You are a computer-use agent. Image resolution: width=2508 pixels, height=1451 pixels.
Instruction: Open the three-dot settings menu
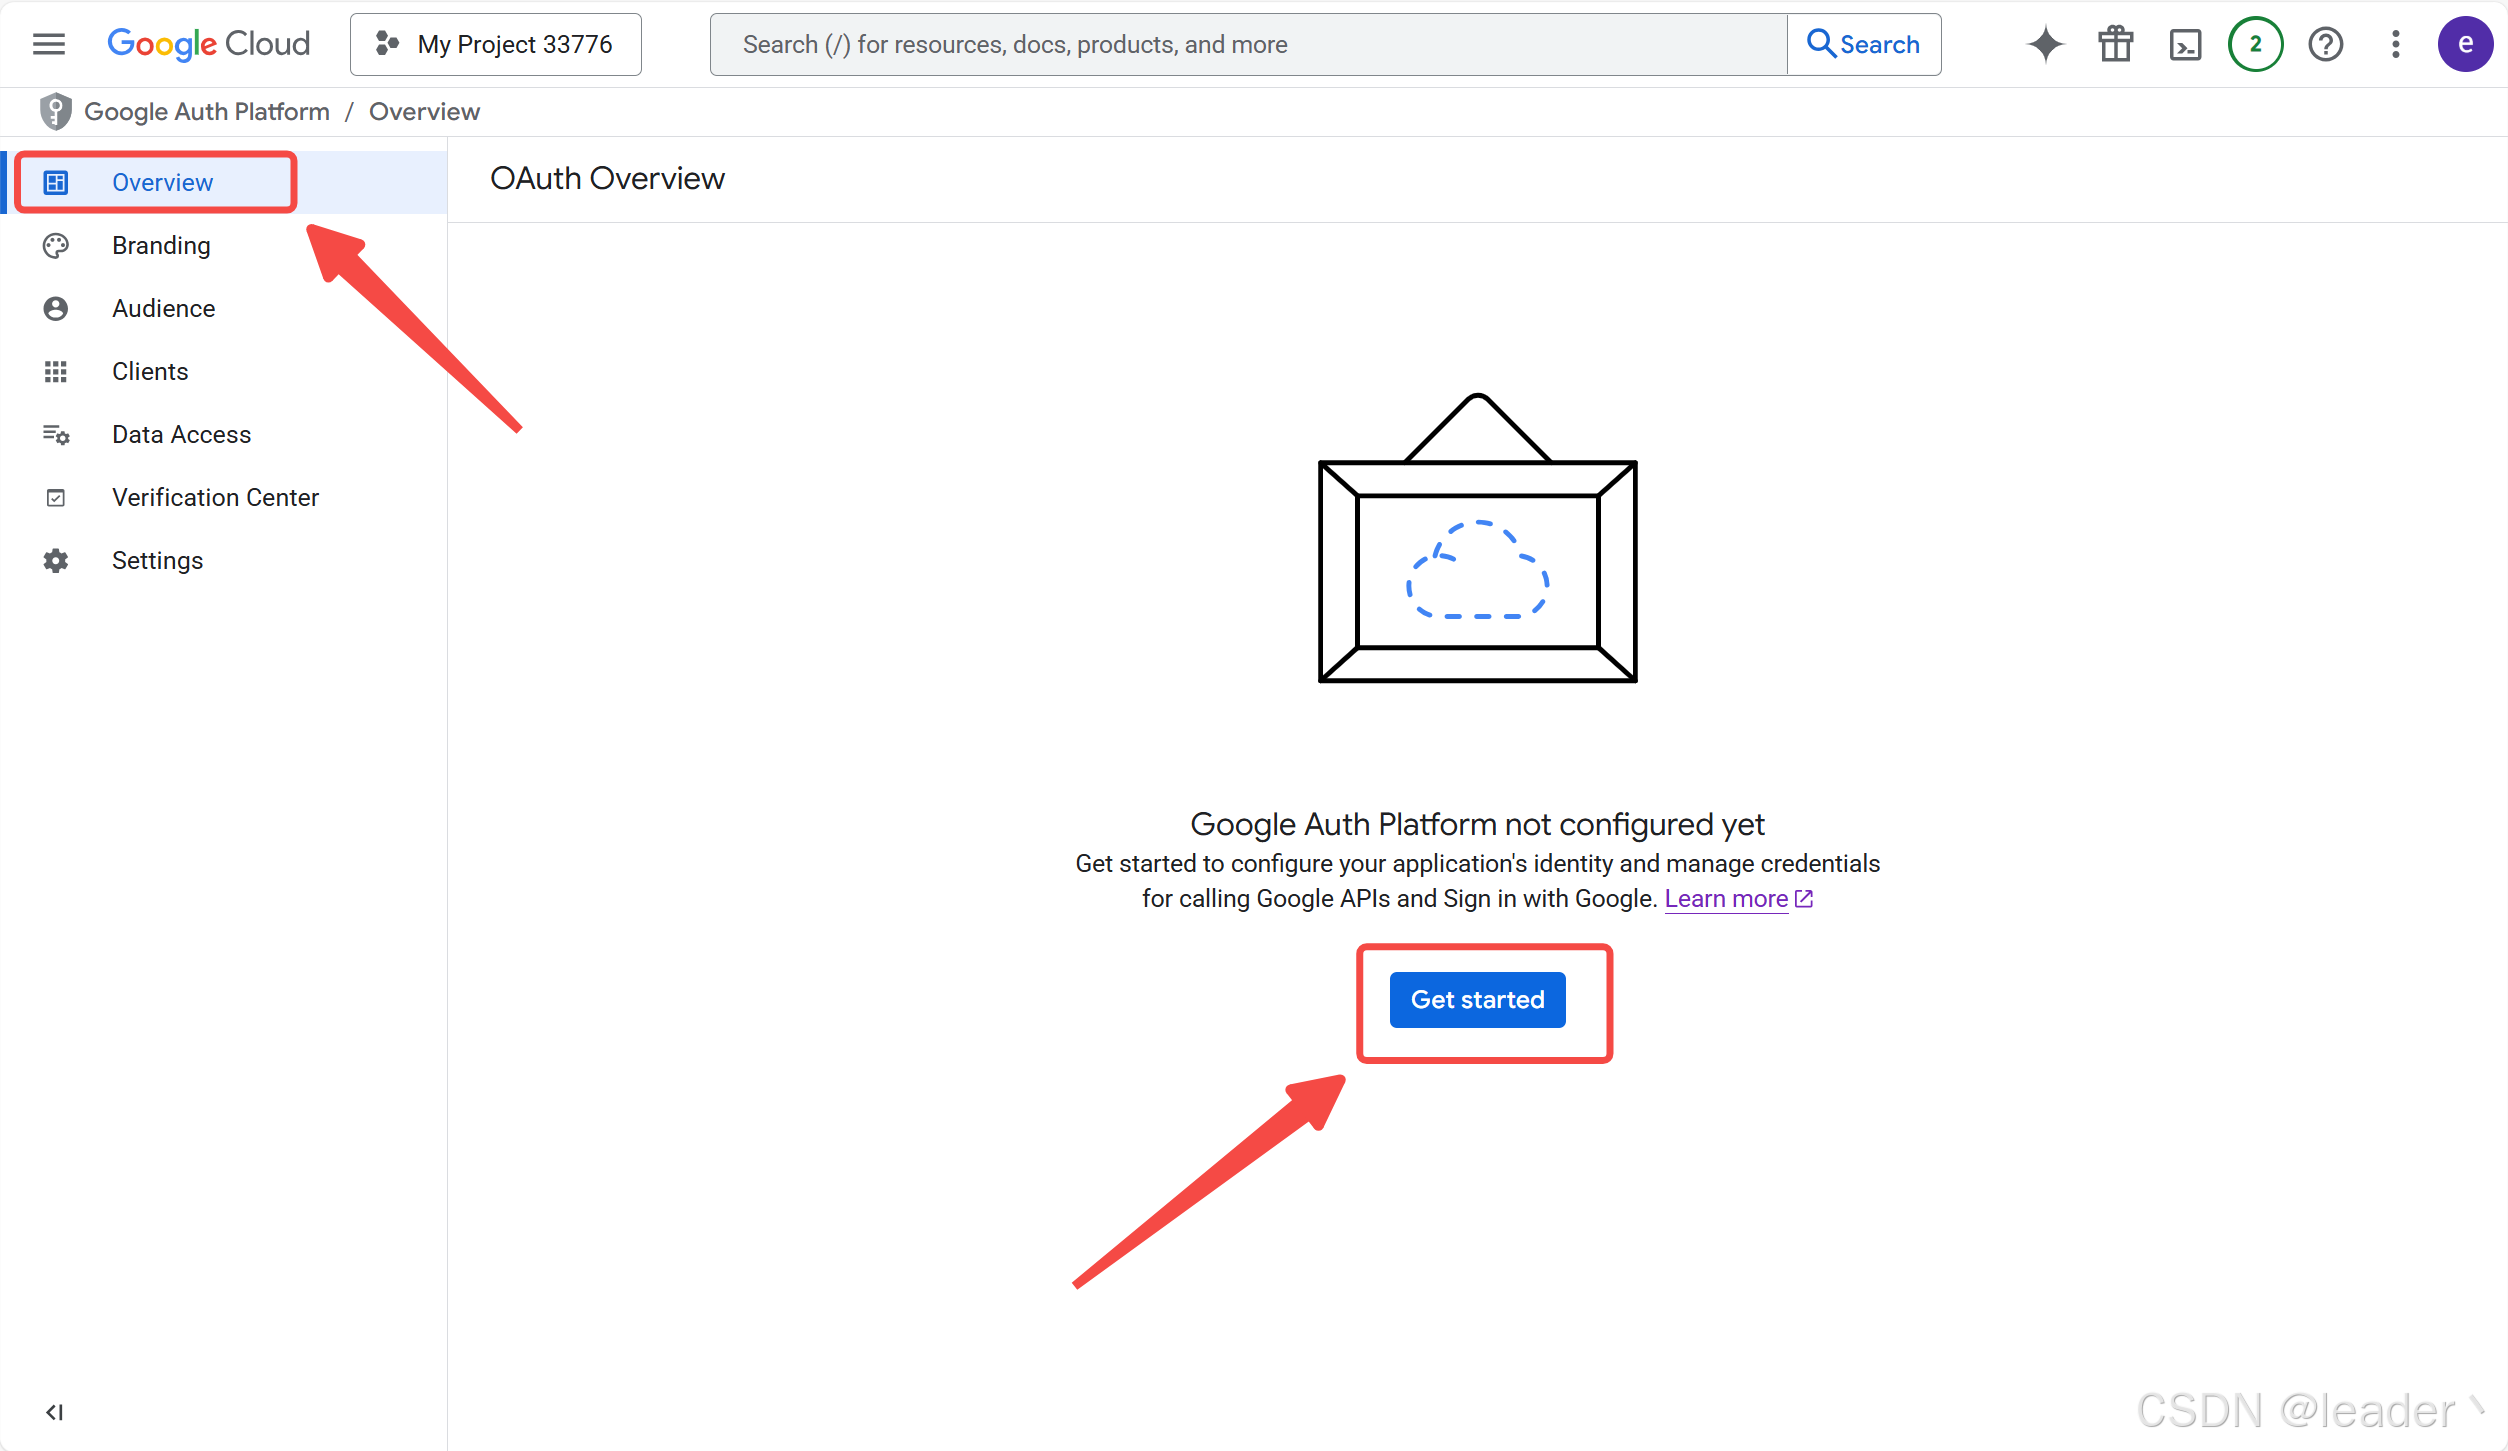[x=2395, y=44]
